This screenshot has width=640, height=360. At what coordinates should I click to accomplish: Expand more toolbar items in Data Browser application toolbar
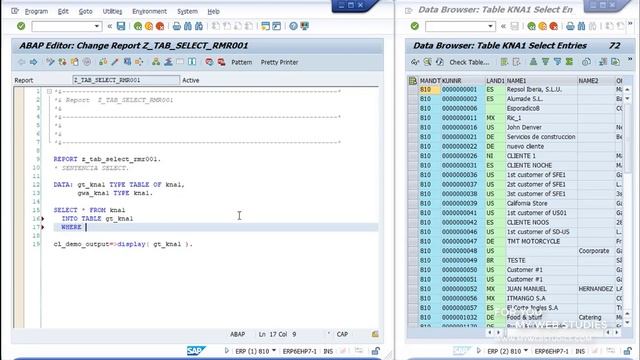click(x=630, y=60)
